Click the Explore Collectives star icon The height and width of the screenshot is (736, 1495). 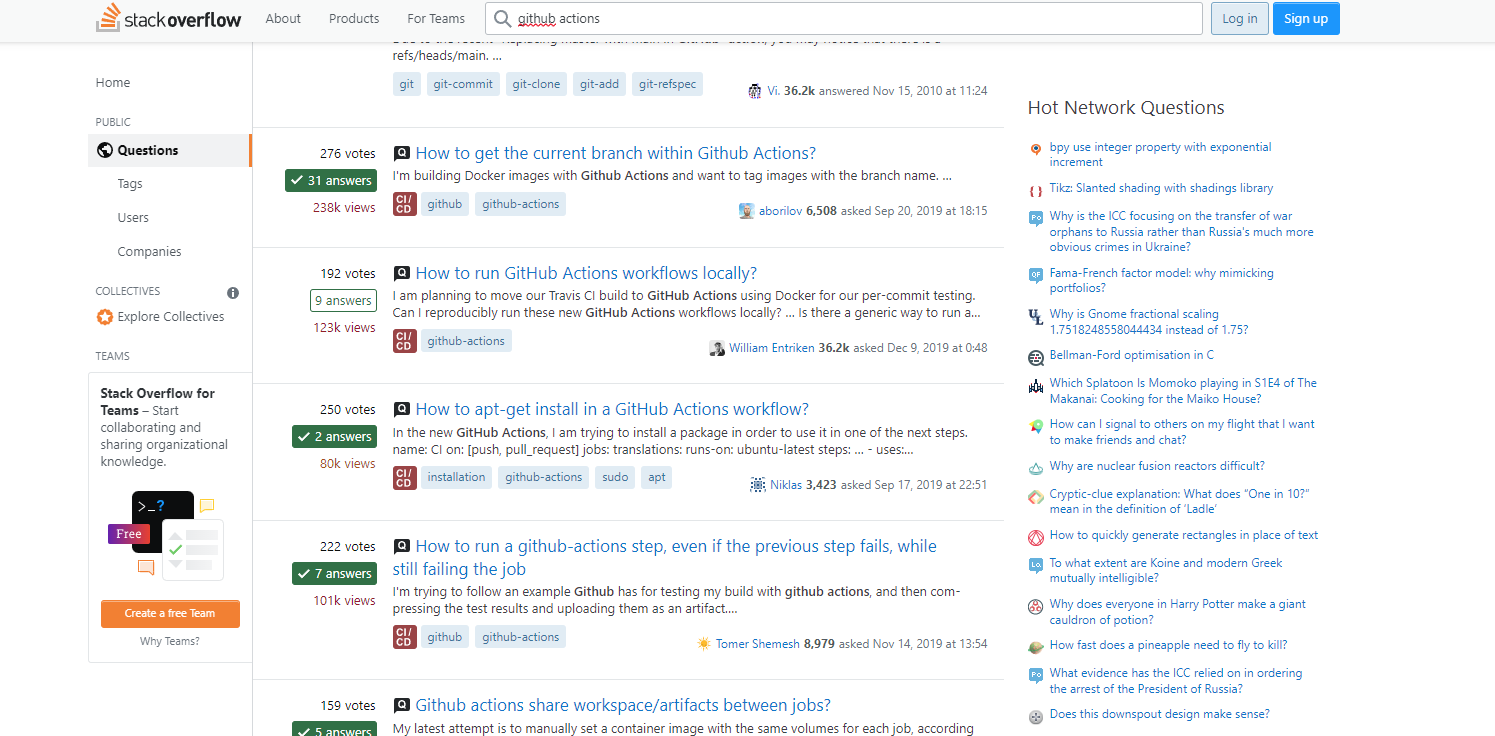pos(105,316)
